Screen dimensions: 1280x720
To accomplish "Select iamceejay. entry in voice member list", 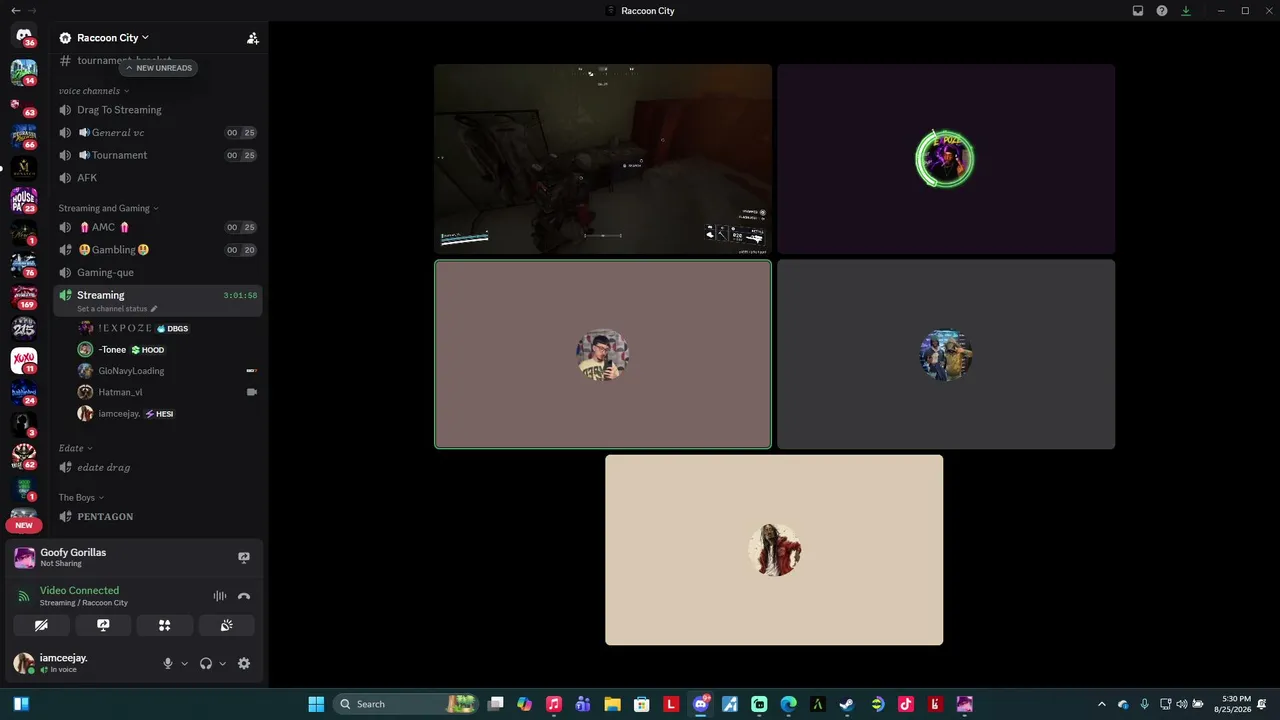I will 167,413.
